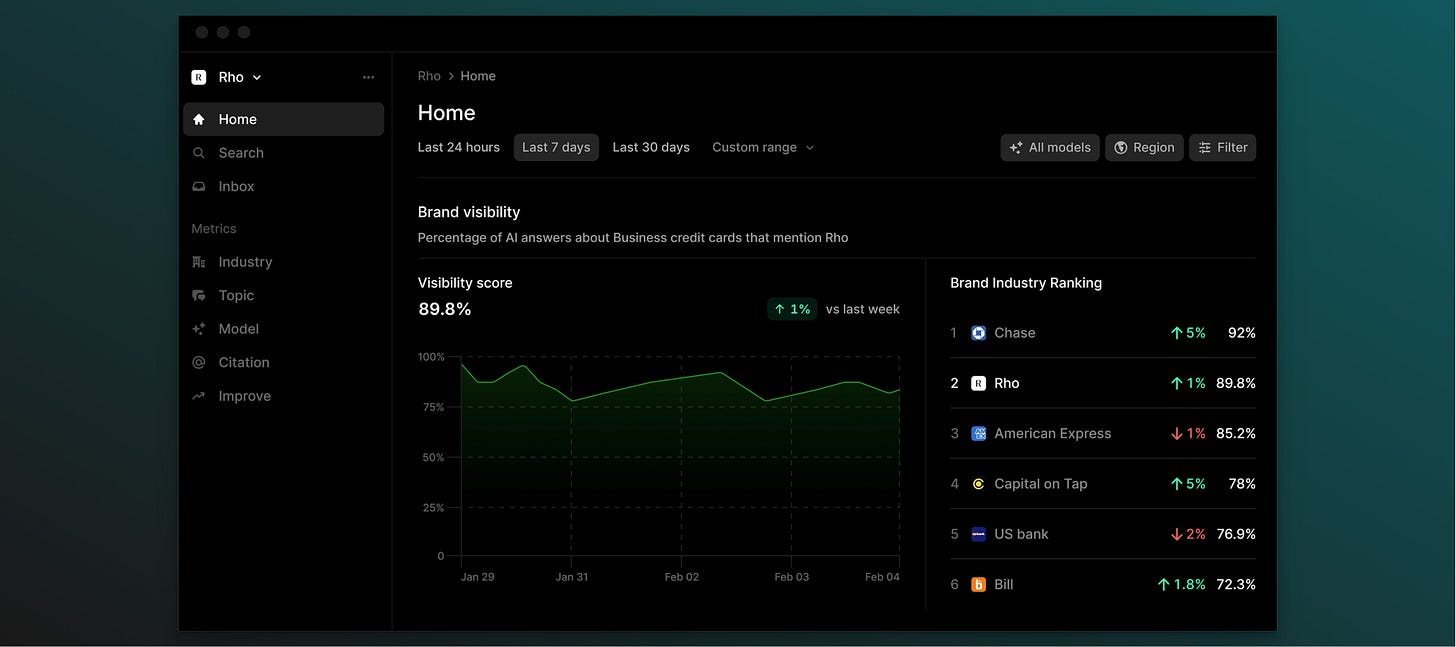The image size is (1456, 647).
Task: Click the red down arrow for US bank
Action: click(1176, 534)
